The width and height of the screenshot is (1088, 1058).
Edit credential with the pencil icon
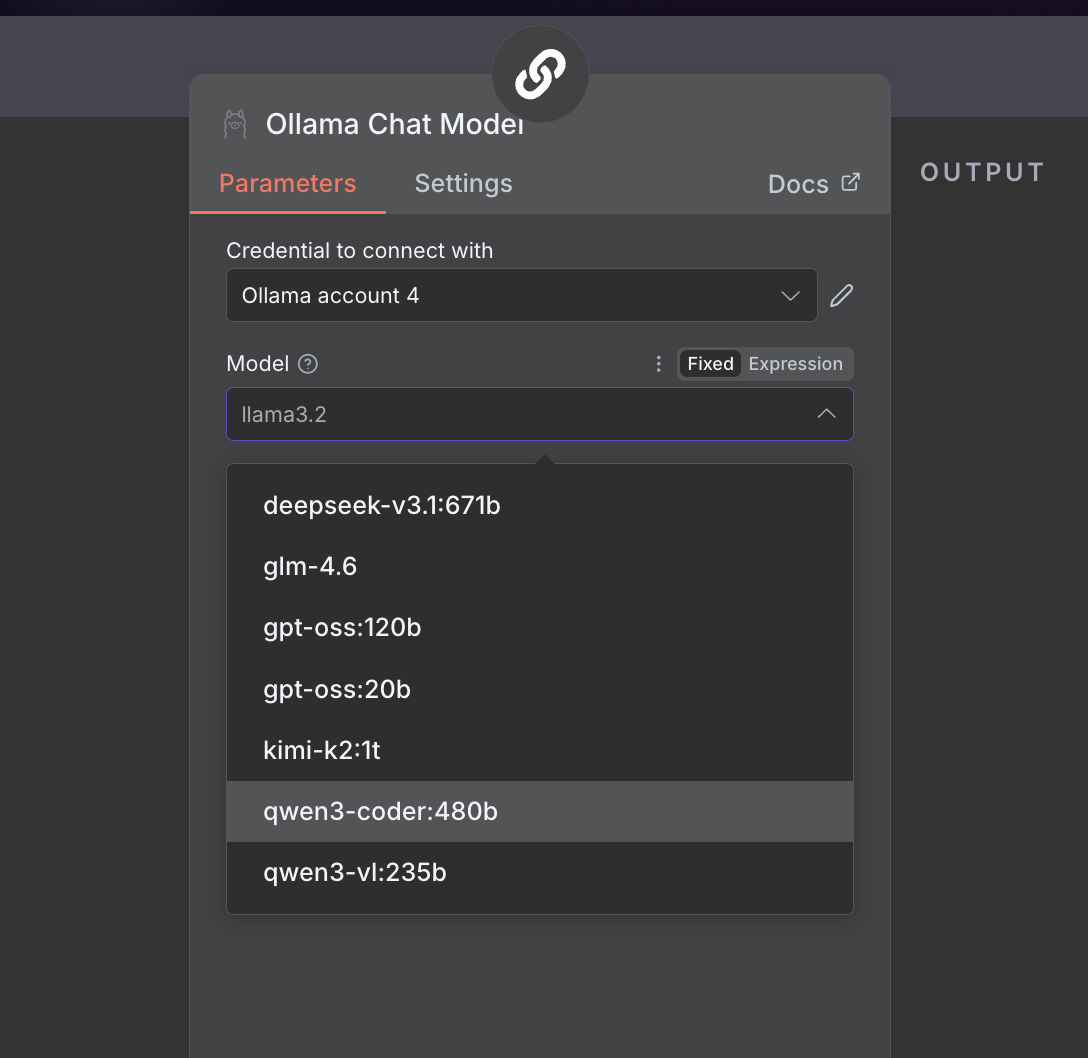pos(842,295)
